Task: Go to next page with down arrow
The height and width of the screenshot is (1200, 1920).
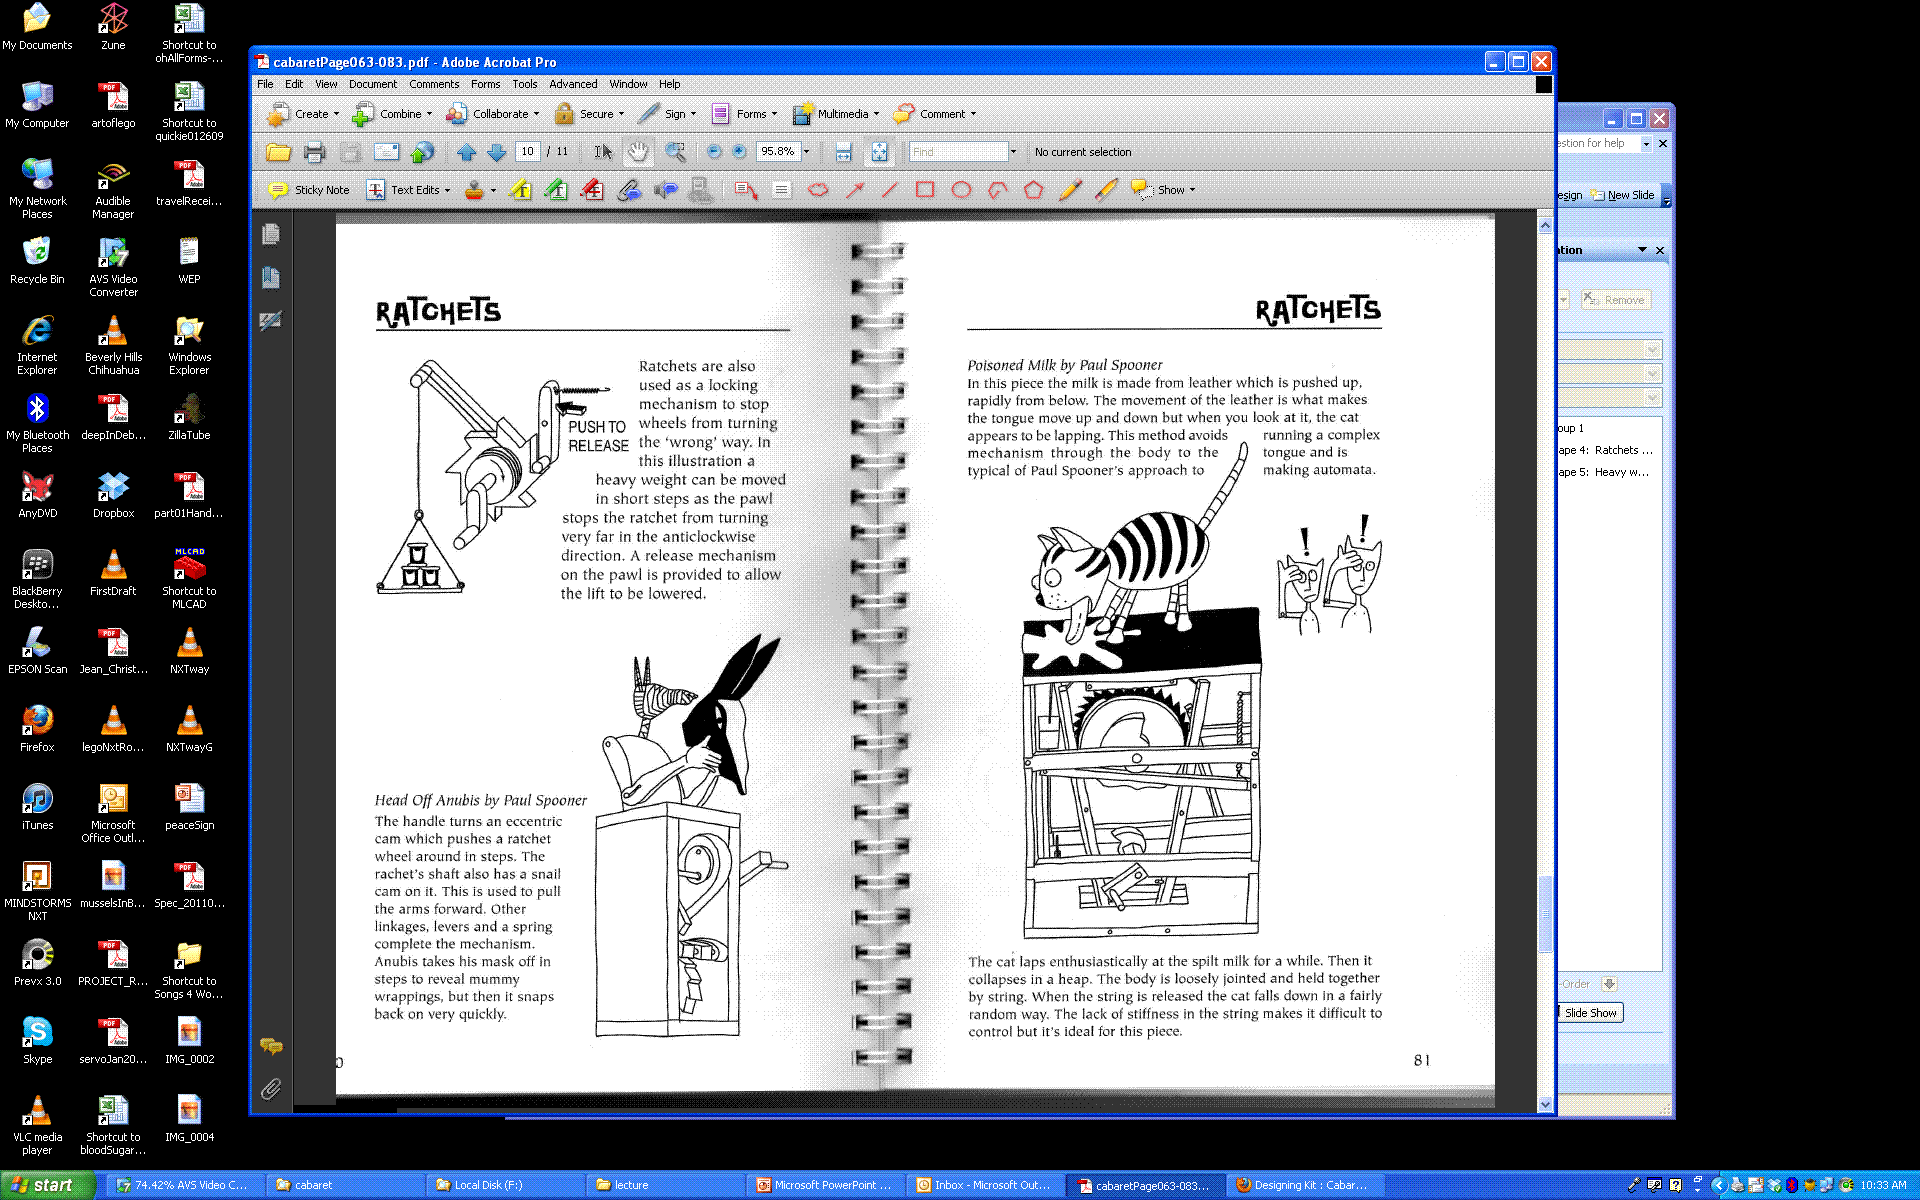Action: point(497,152)
